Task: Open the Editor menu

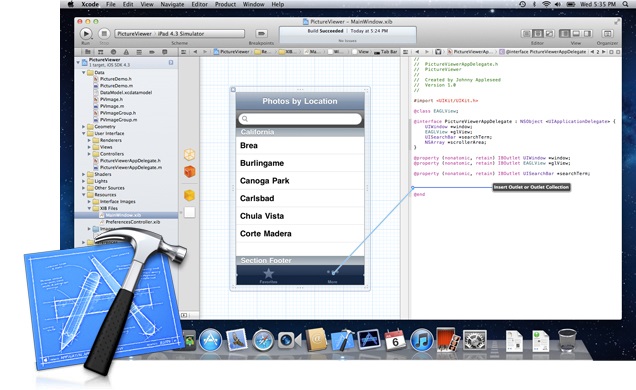Action: pyautogui.click(x=199, y=4)
